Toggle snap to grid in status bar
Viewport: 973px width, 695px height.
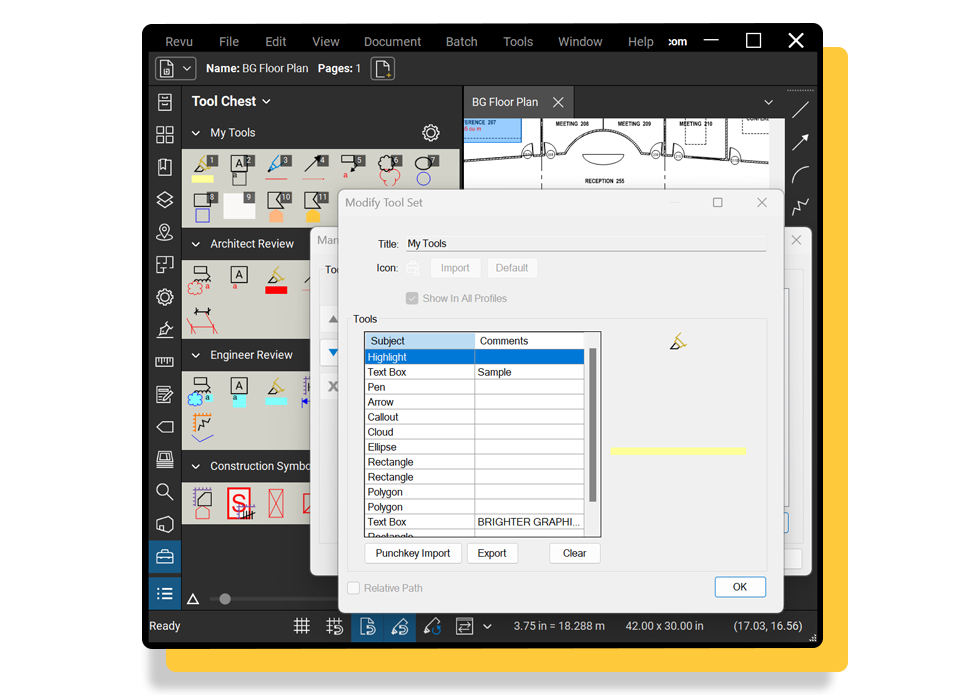point(334,626)
